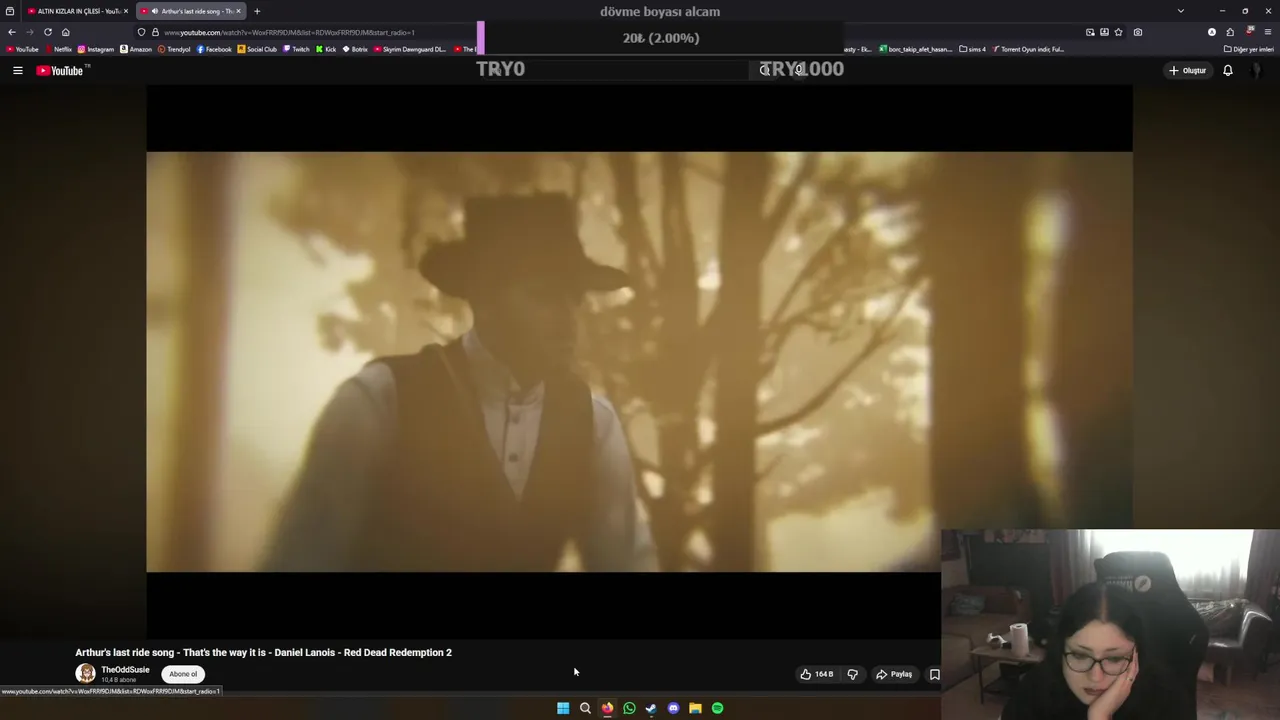This screenshot has width=1280, height=720.
Task: Click the video player to pause
Action: [640, 362]
